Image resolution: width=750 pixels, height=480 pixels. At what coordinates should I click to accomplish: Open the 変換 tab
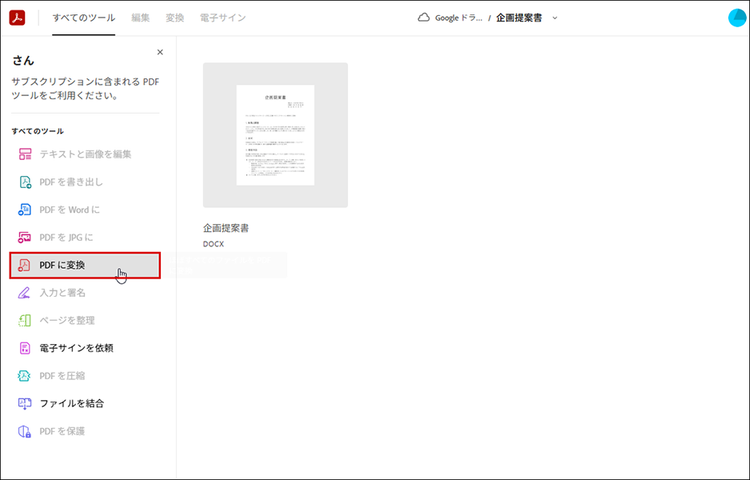(175, 18)
